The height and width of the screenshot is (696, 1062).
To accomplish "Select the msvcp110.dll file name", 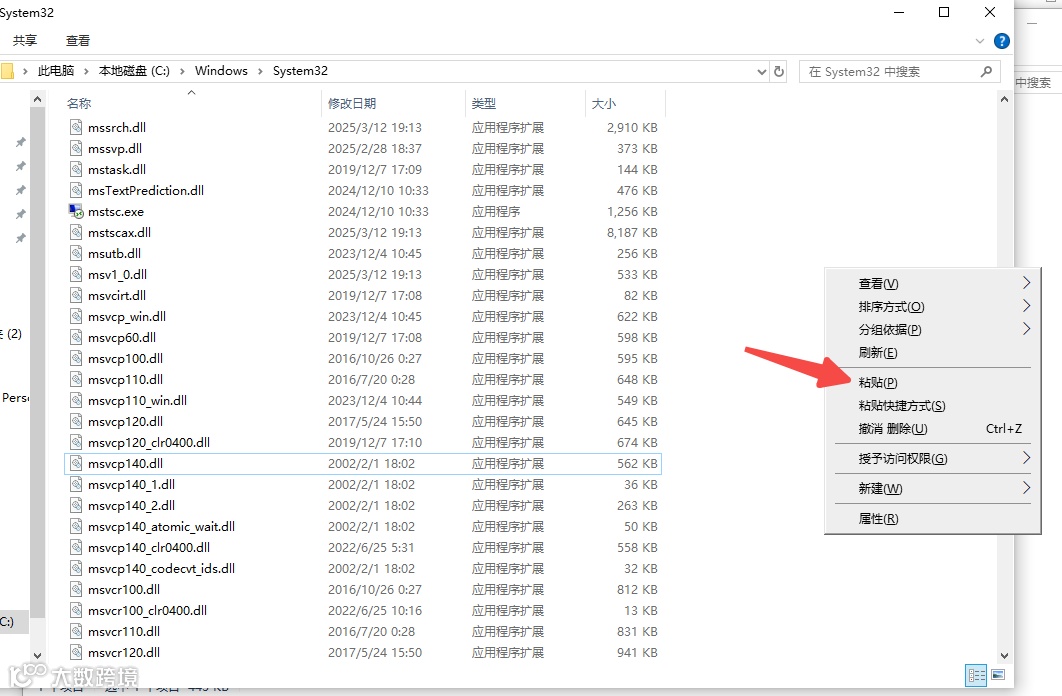I will (x=125, y=379).
